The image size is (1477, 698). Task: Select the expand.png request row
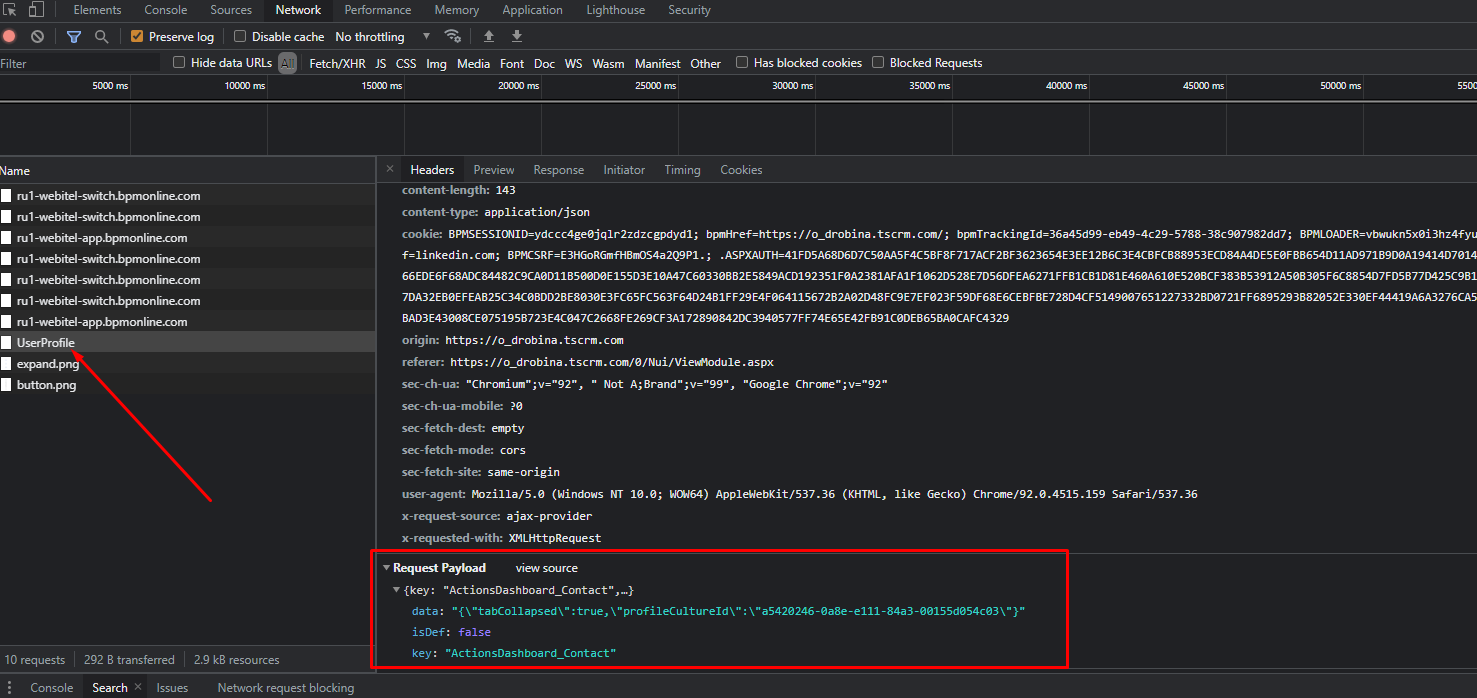pos(188,364)
